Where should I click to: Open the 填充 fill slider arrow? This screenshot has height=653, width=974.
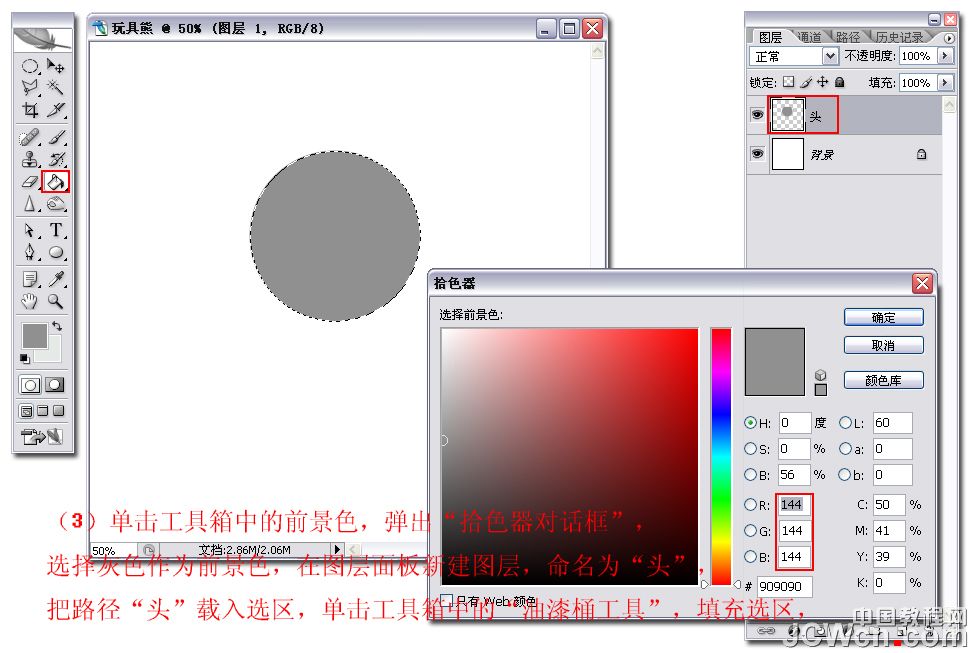pyautogui.click(x=945, y=83)
